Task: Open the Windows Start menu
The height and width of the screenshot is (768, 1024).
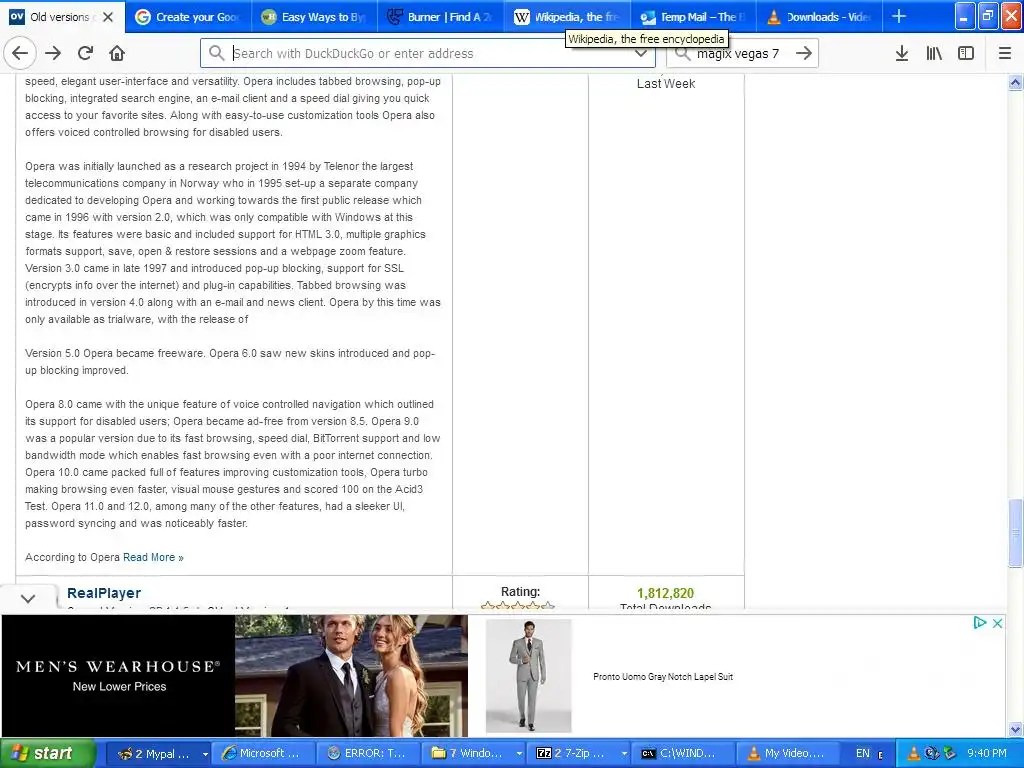Action: tap(47, 753)
